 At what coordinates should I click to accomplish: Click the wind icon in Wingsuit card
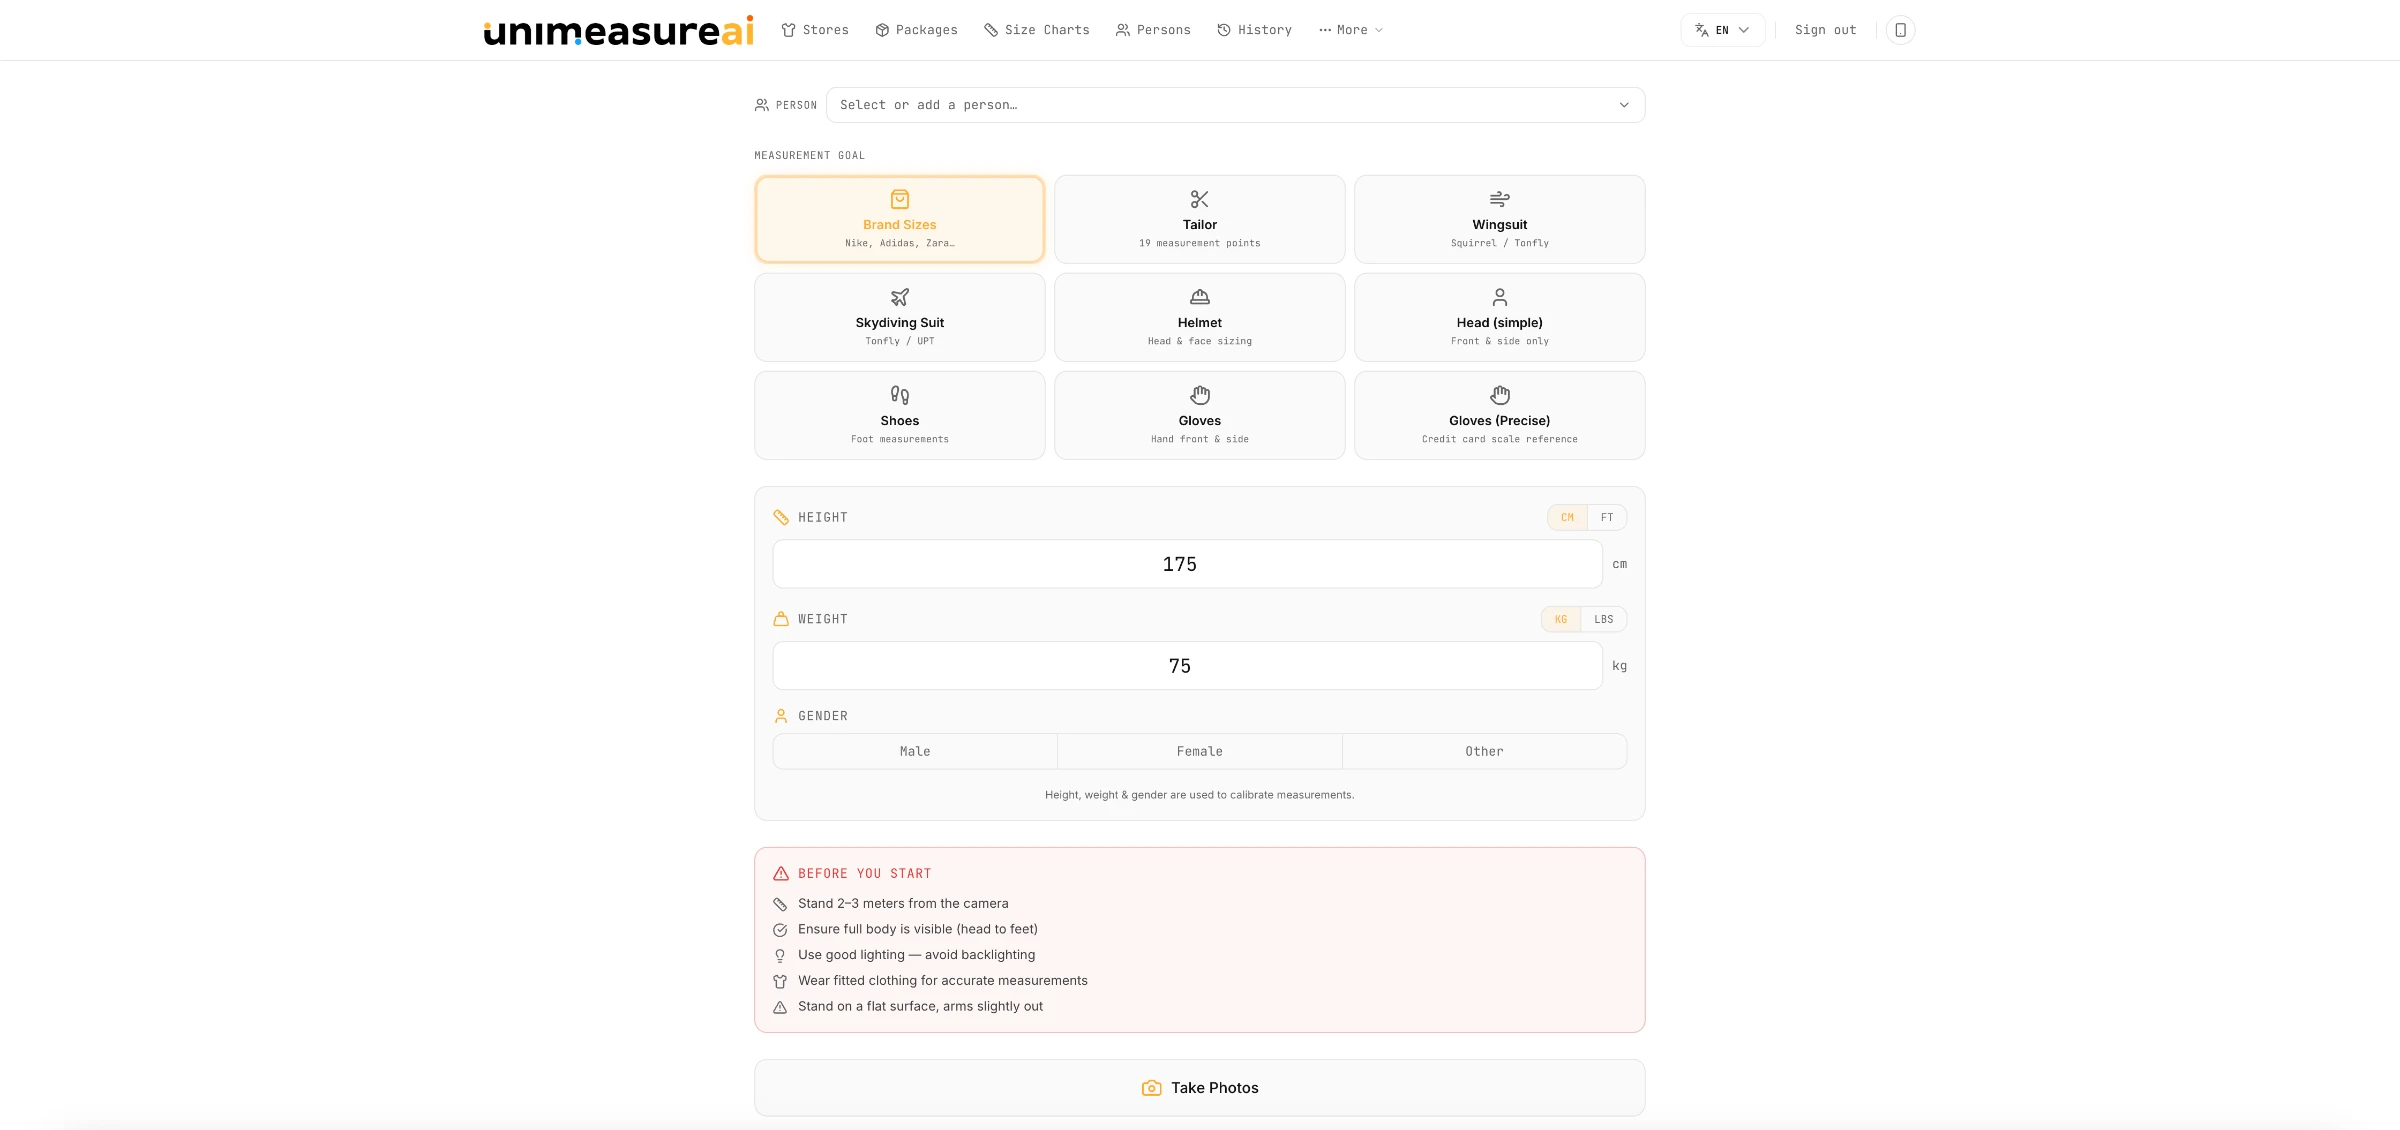coord(1500,199)
